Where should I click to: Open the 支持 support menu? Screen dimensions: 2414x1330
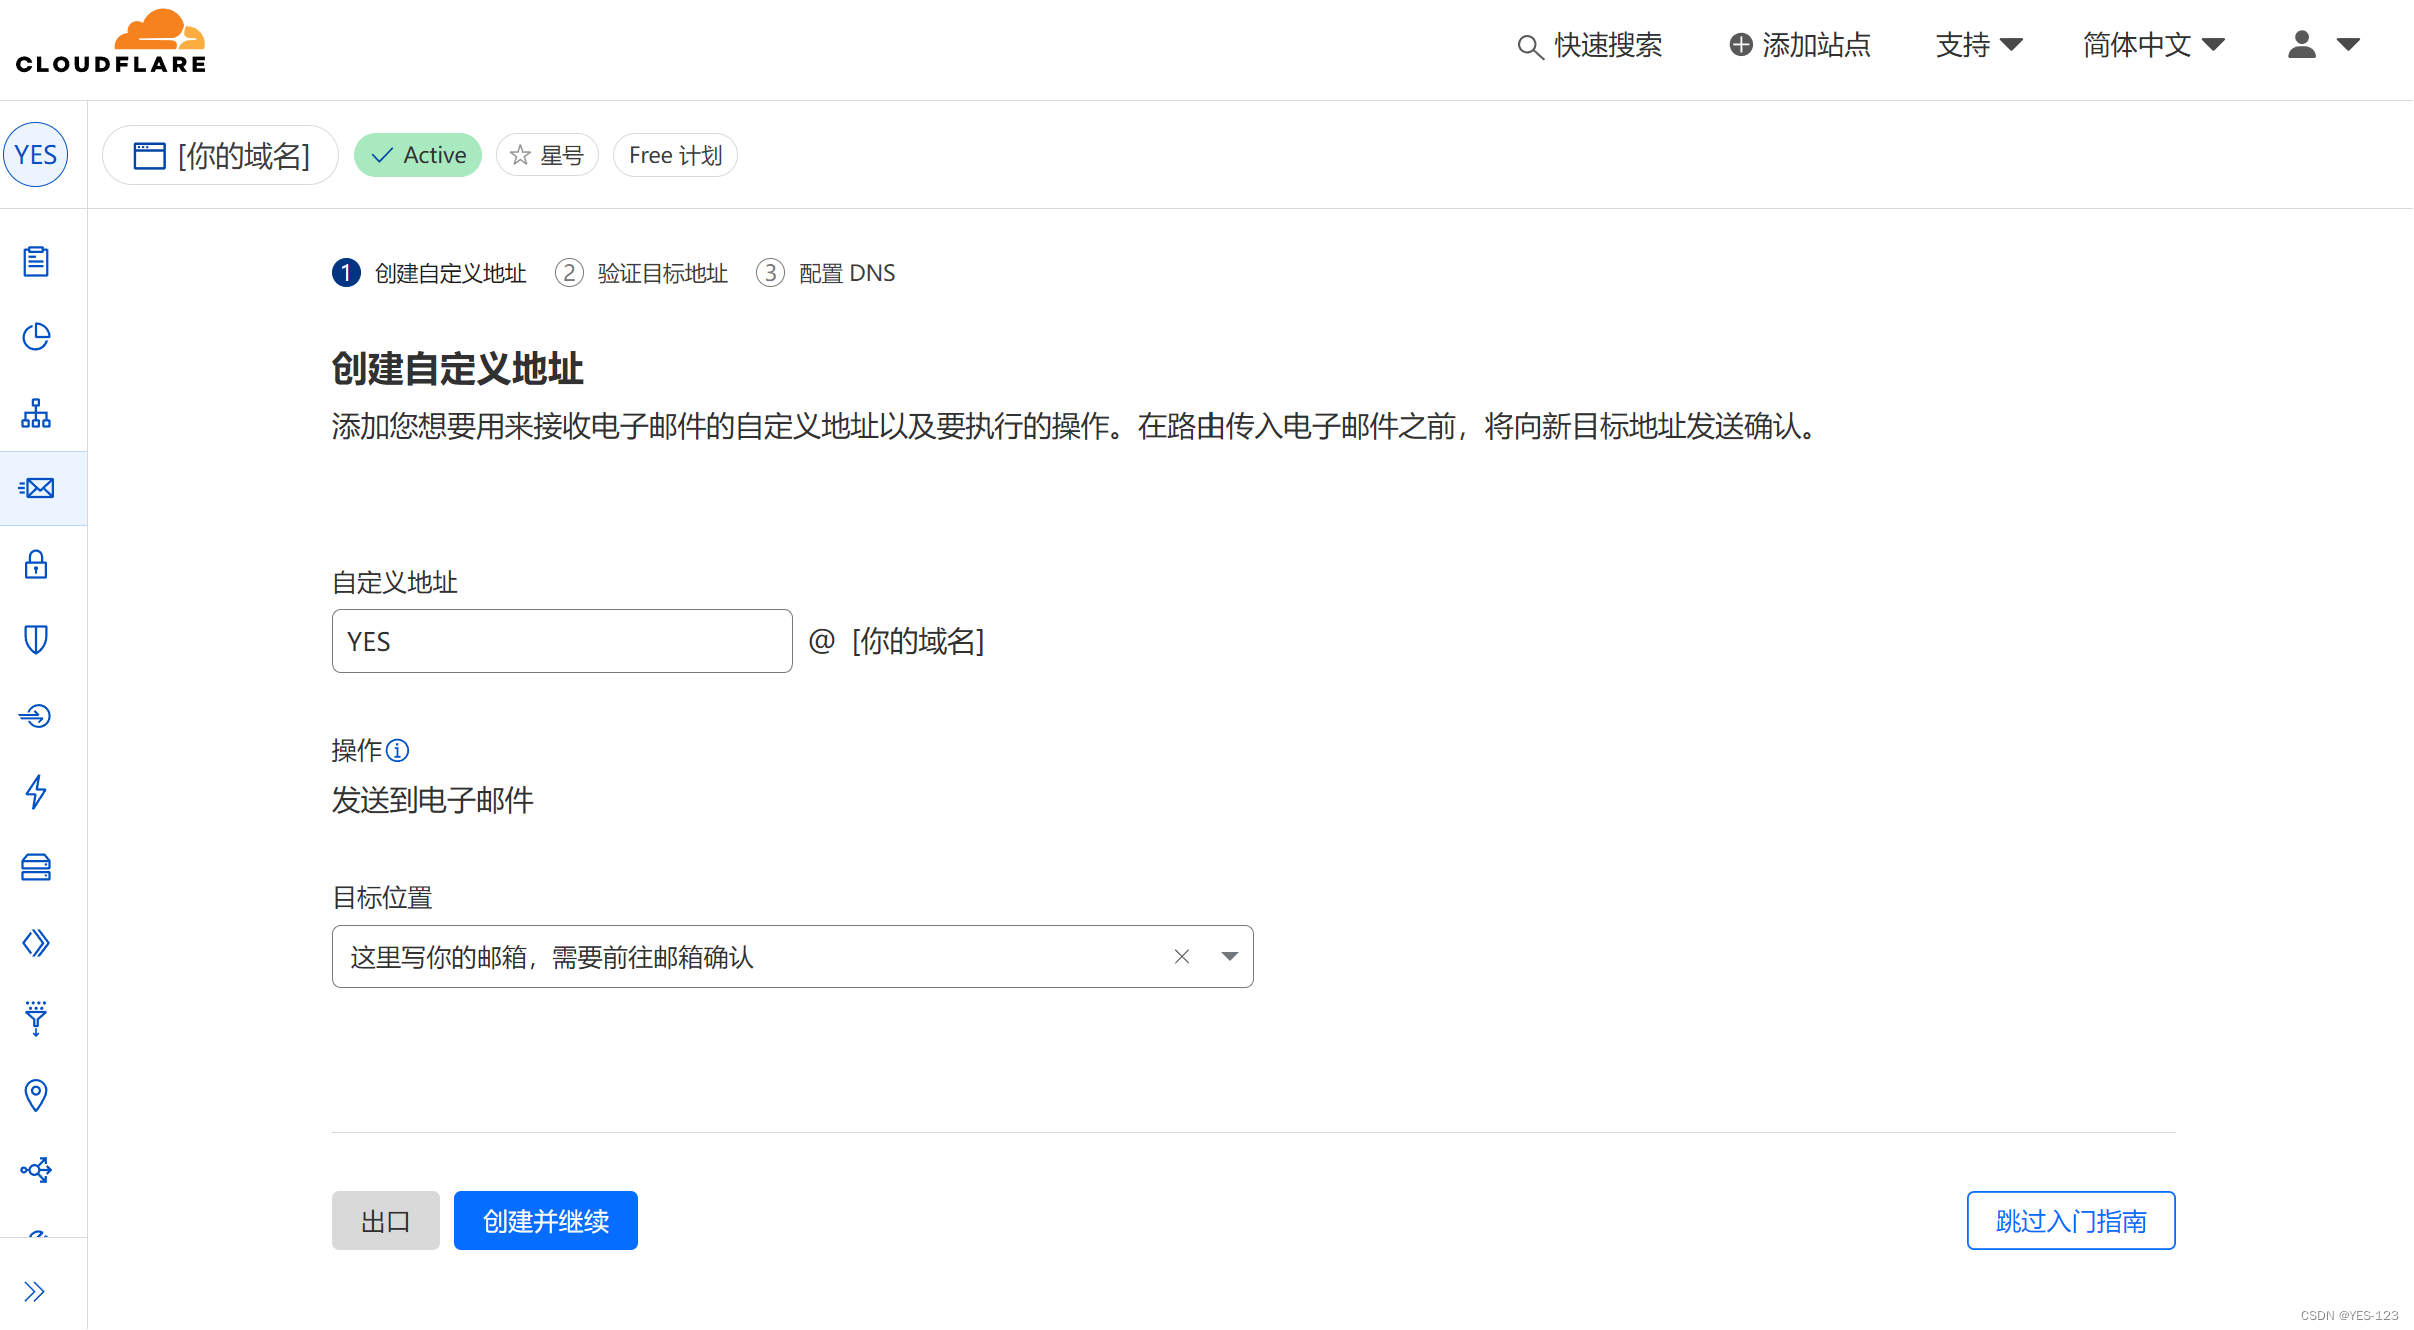point(1978,45)
